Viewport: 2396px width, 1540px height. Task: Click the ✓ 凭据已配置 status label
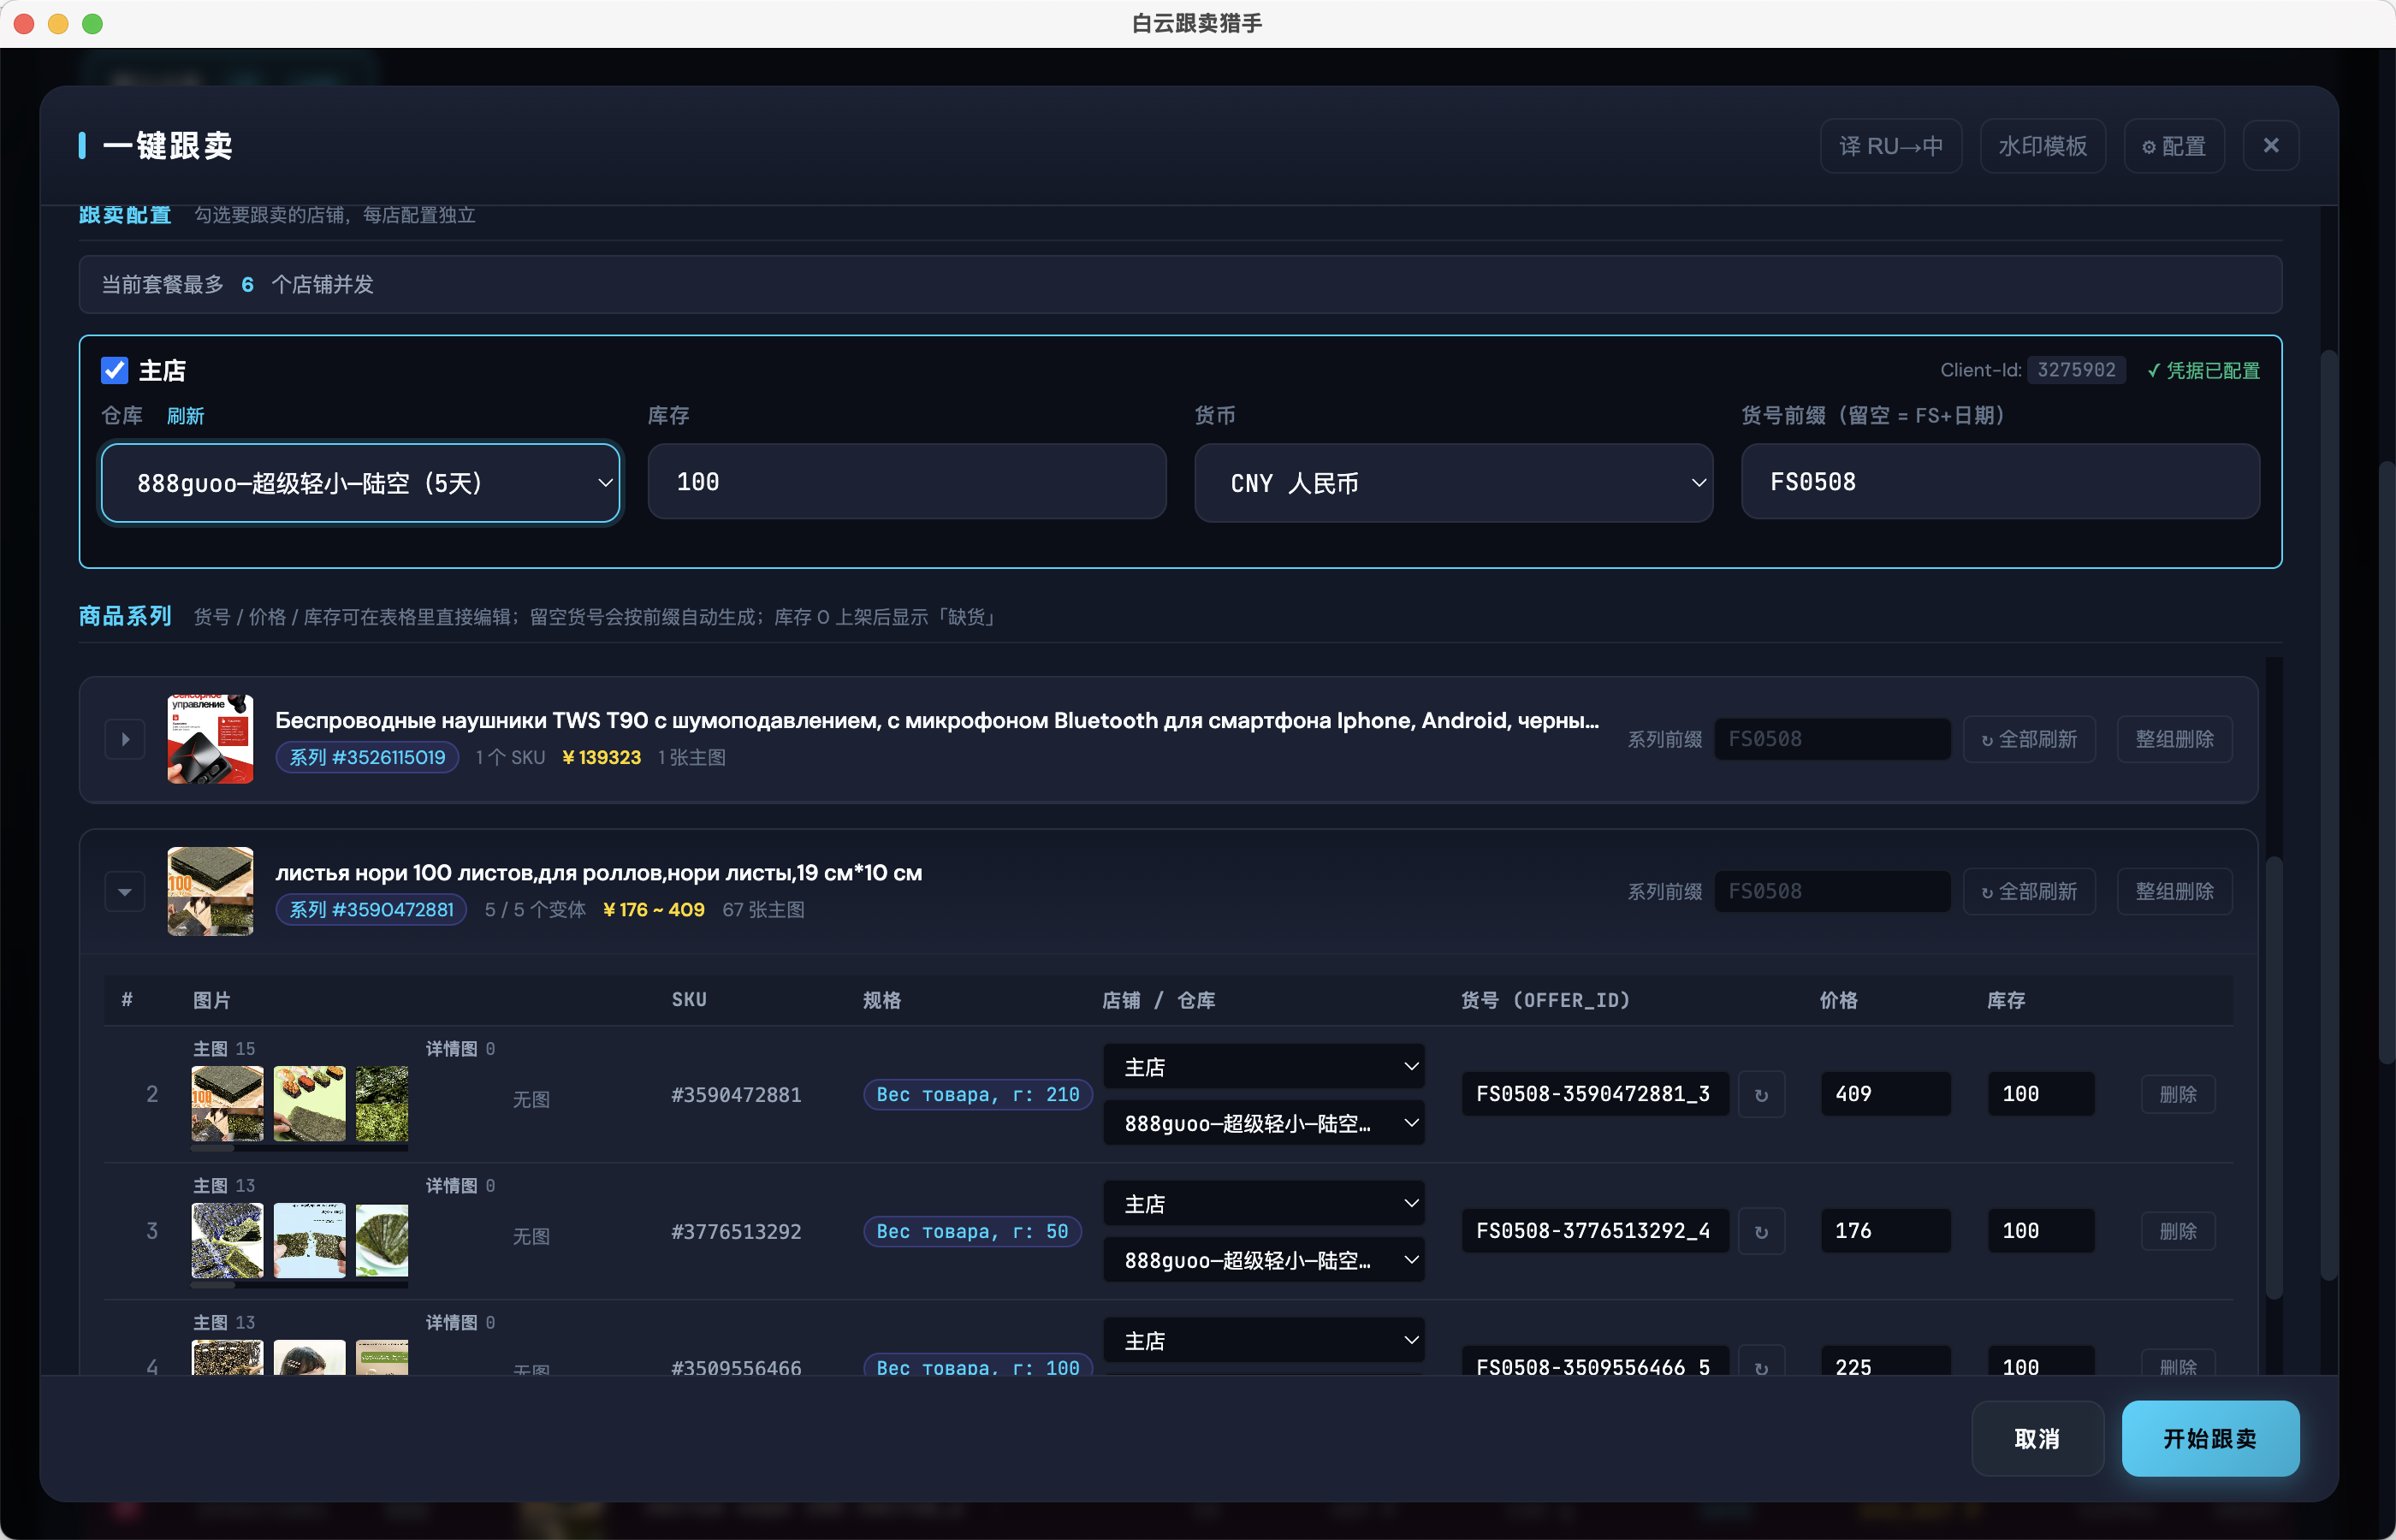(x=2203, y=371)
